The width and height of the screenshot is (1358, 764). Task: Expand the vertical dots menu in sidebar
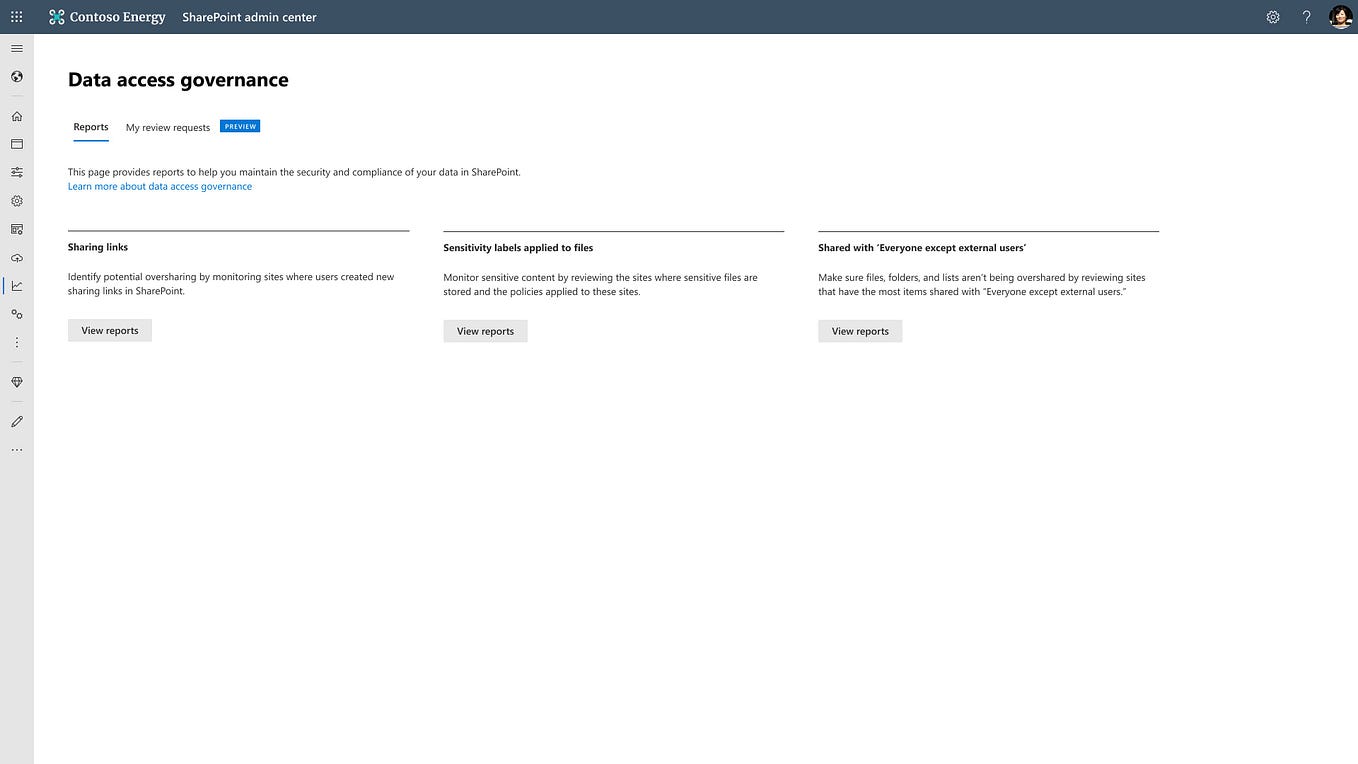point(16,342)
